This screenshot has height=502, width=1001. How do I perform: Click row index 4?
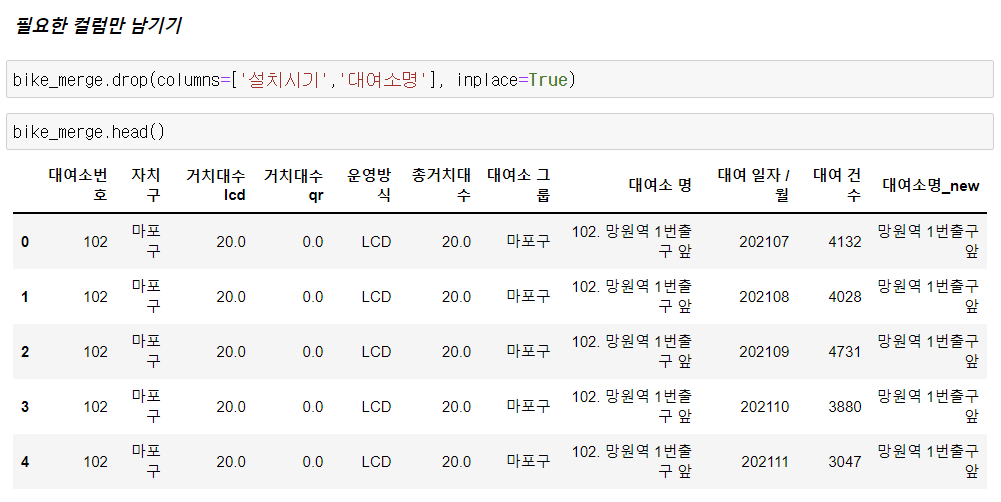(x=25, y=461)
